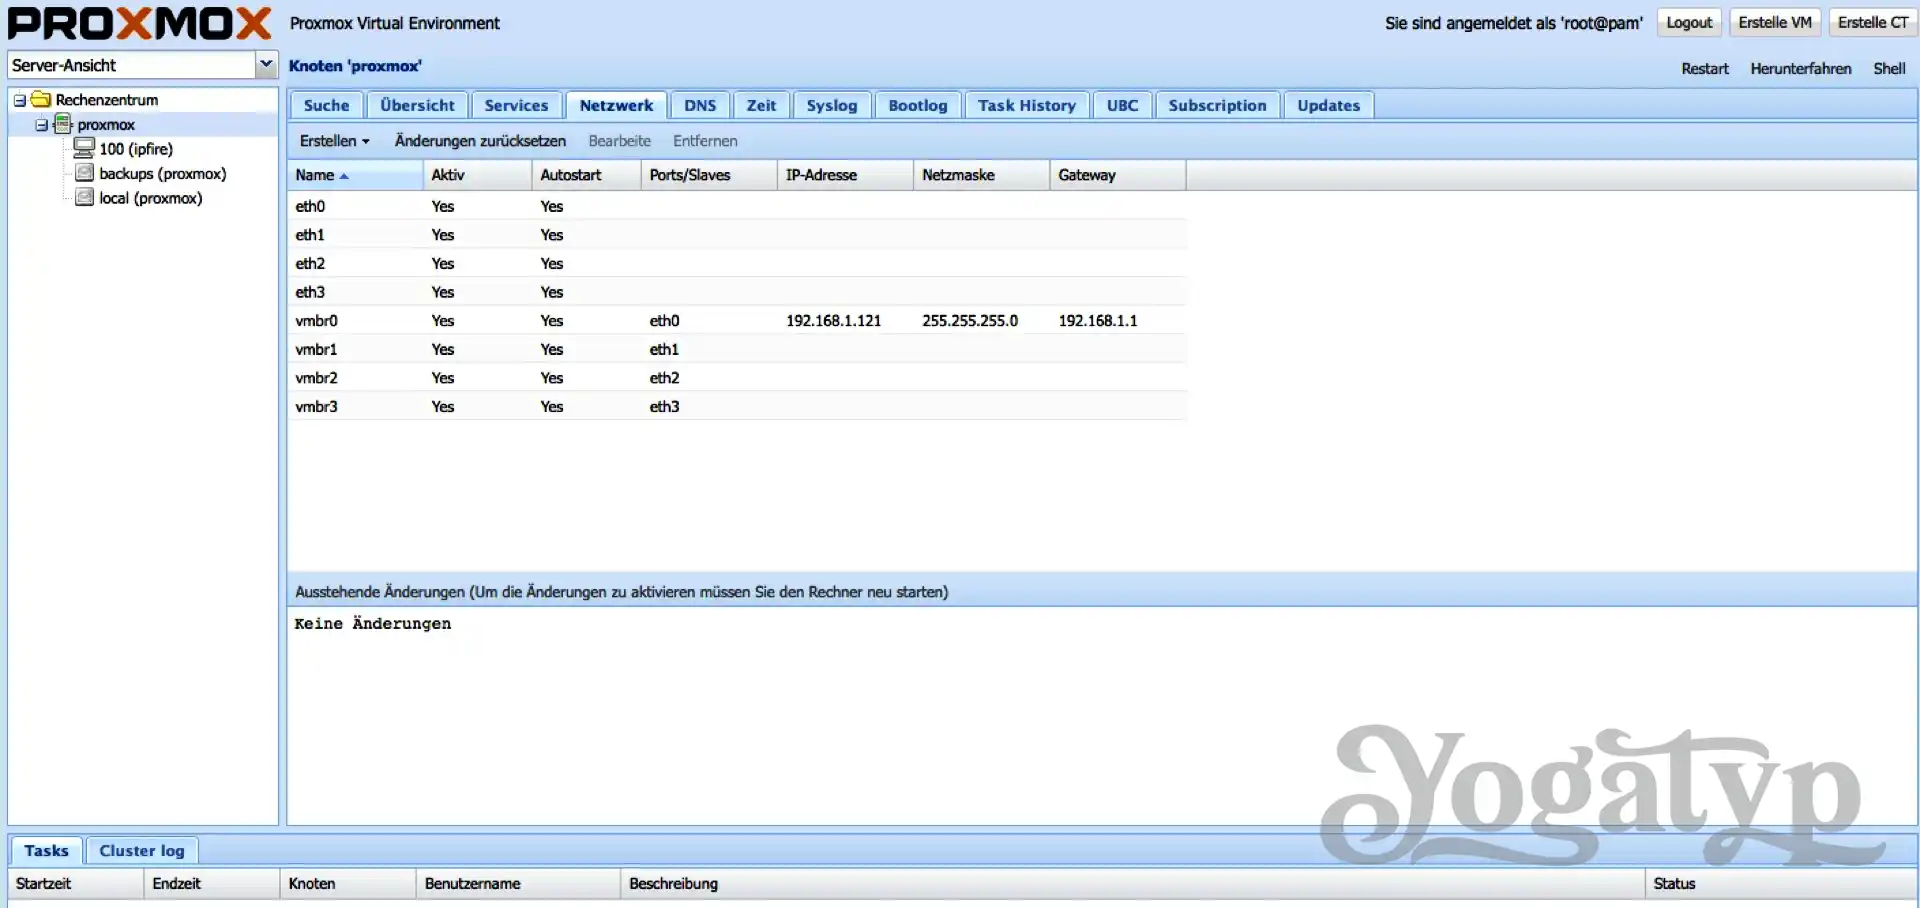Viewport: 1920px width, 908px height.
Task: Click the local storage icon
Action: tap(85, 198)
